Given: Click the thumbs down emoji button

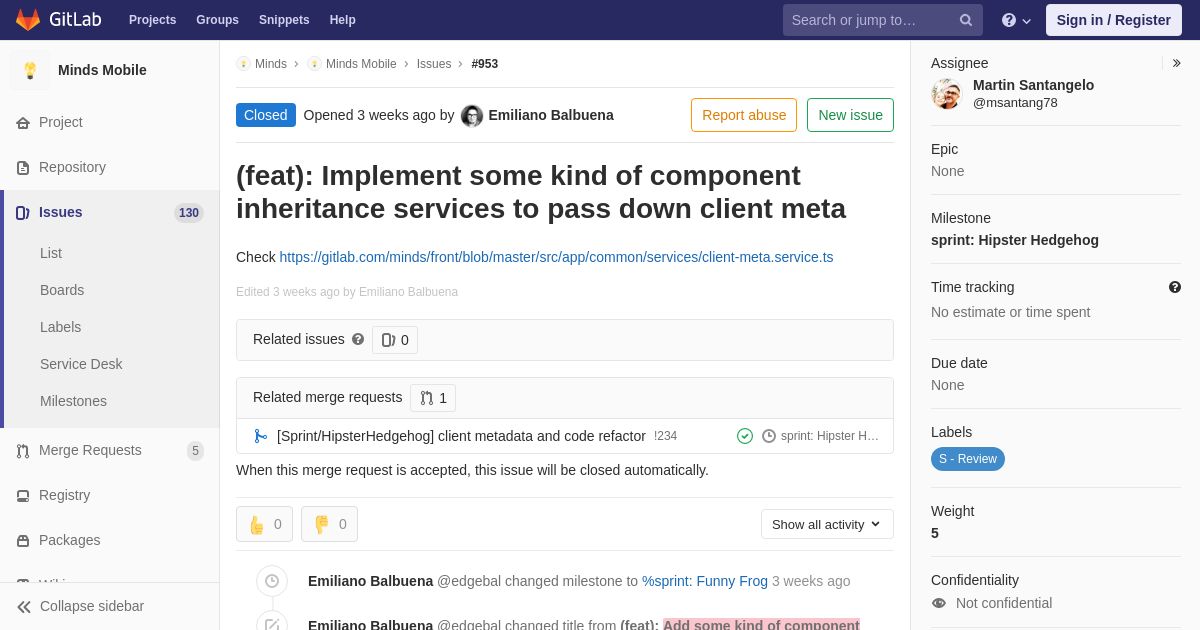Looking at the screenshot, I should (330, 524).
